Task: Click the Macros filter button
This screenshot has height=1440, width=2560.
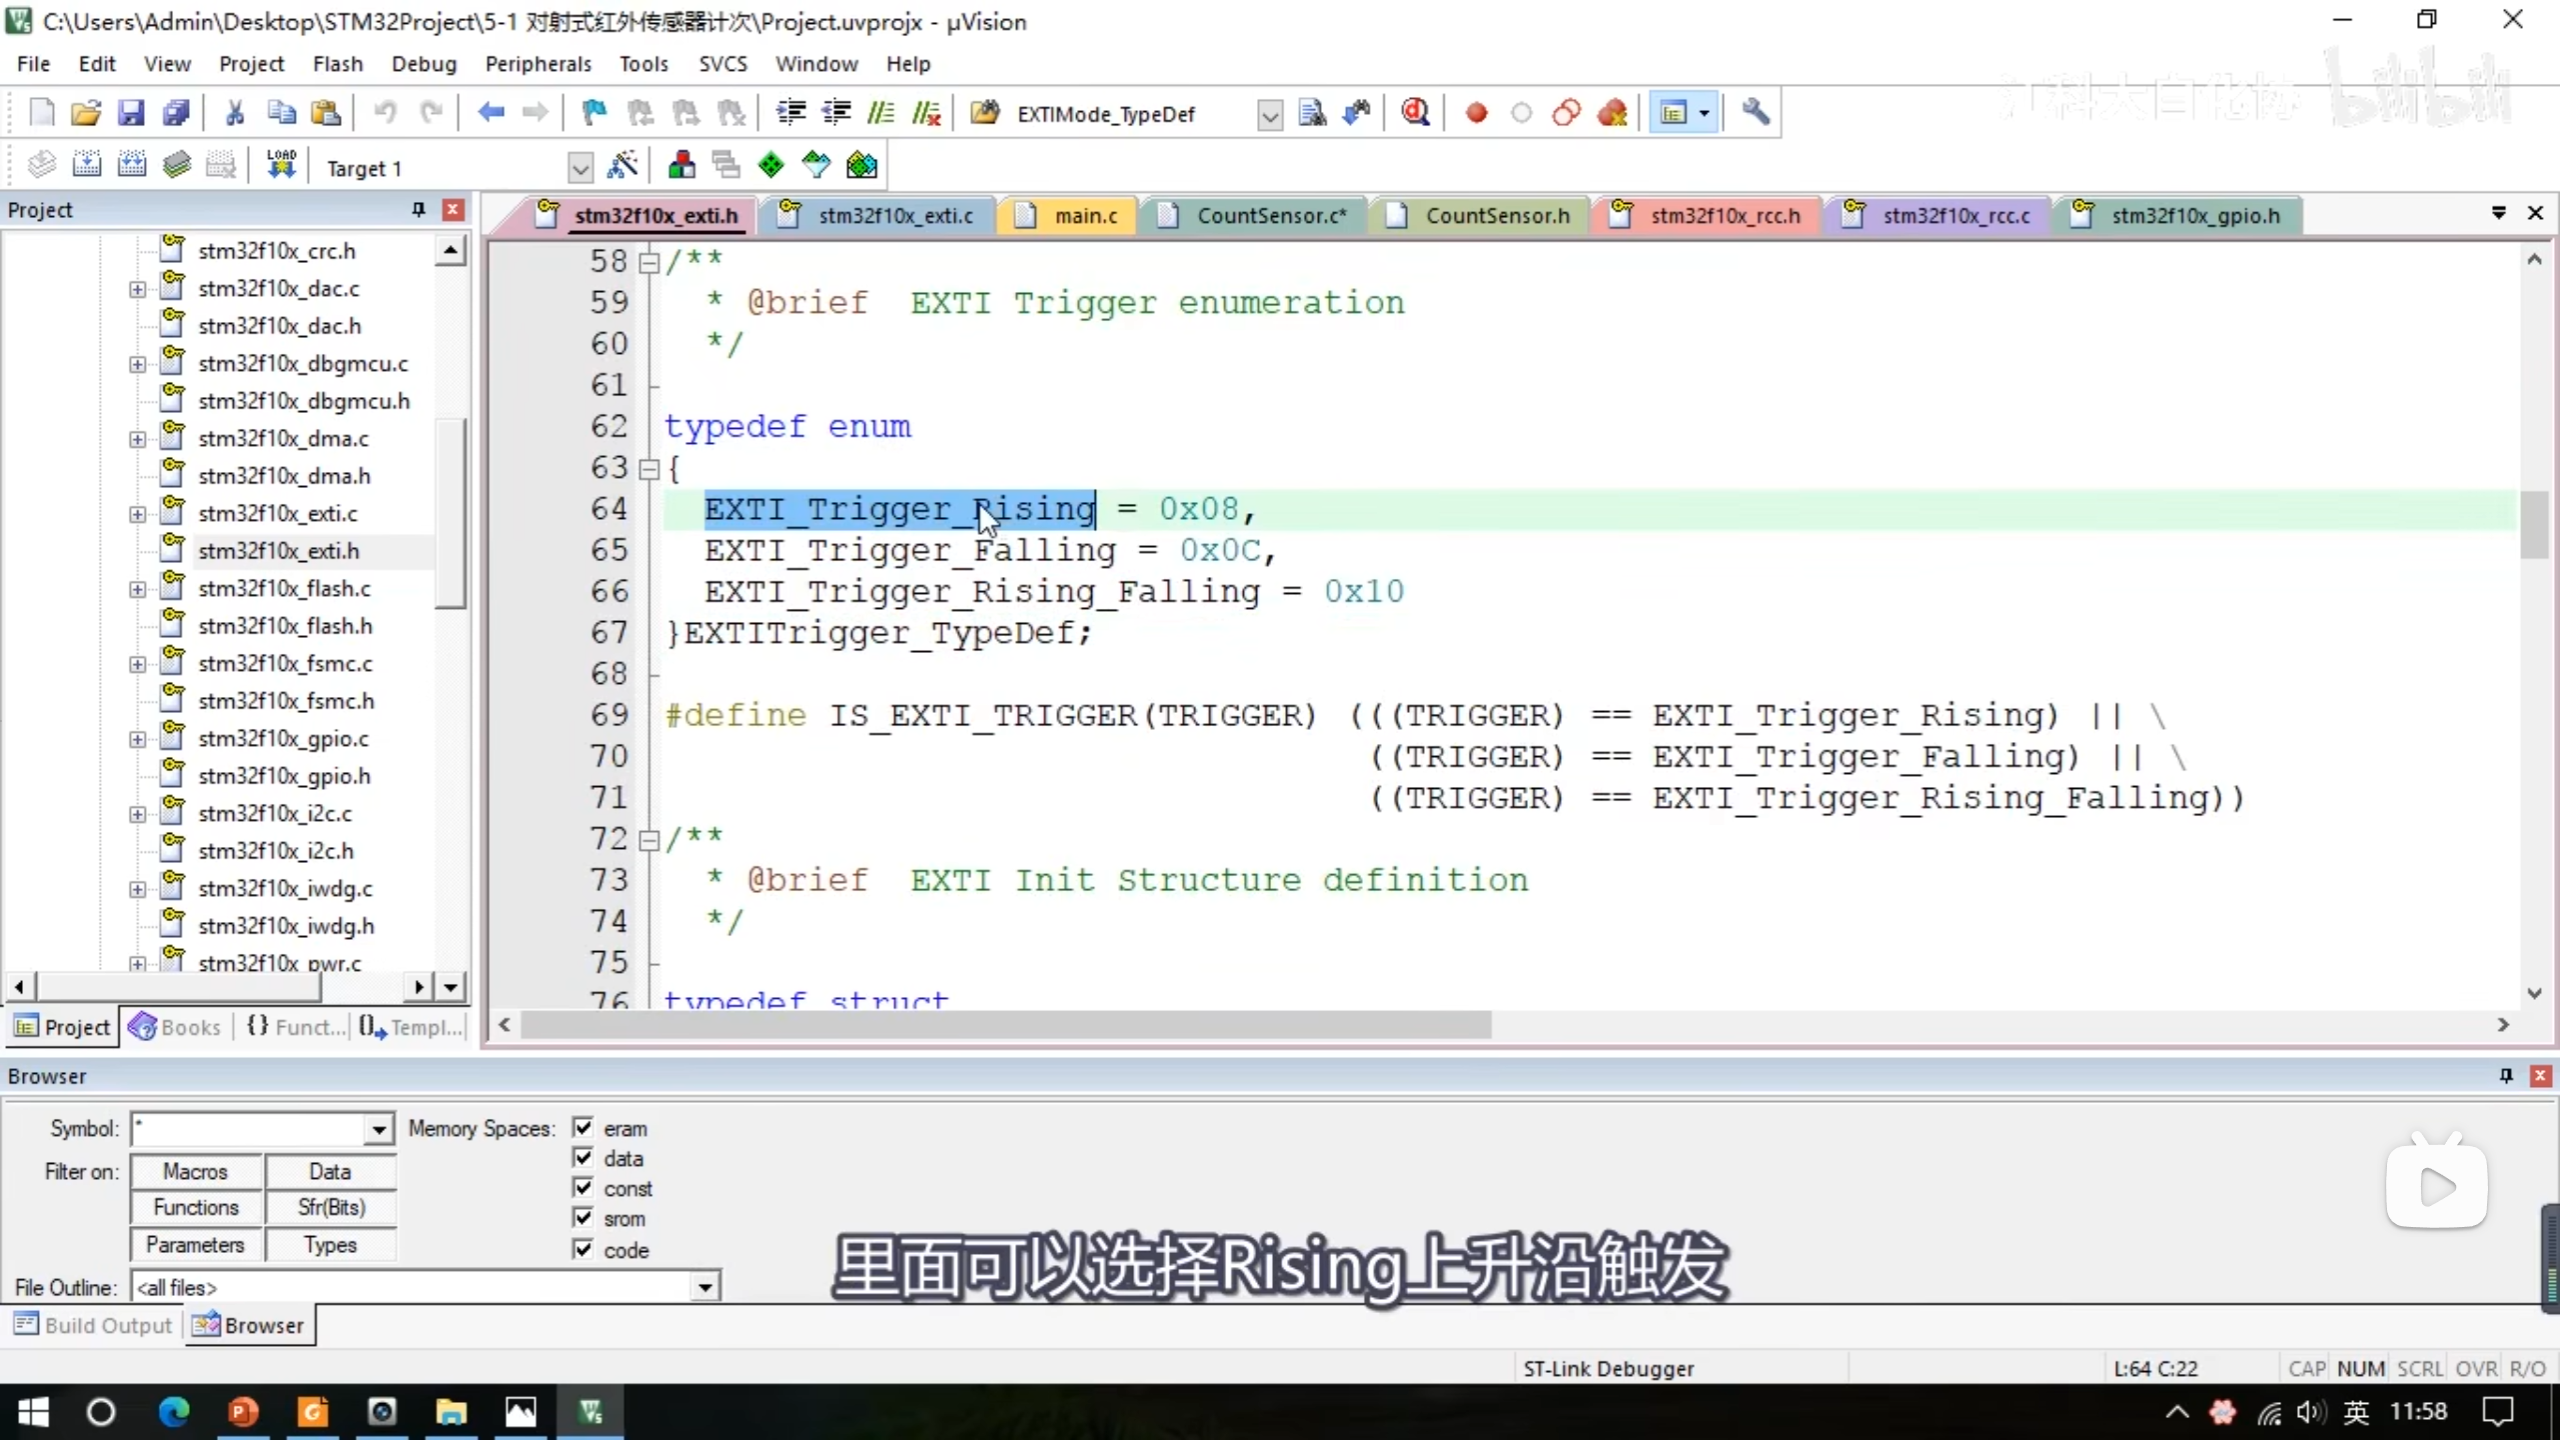Action: click(x=196, y=1171)
